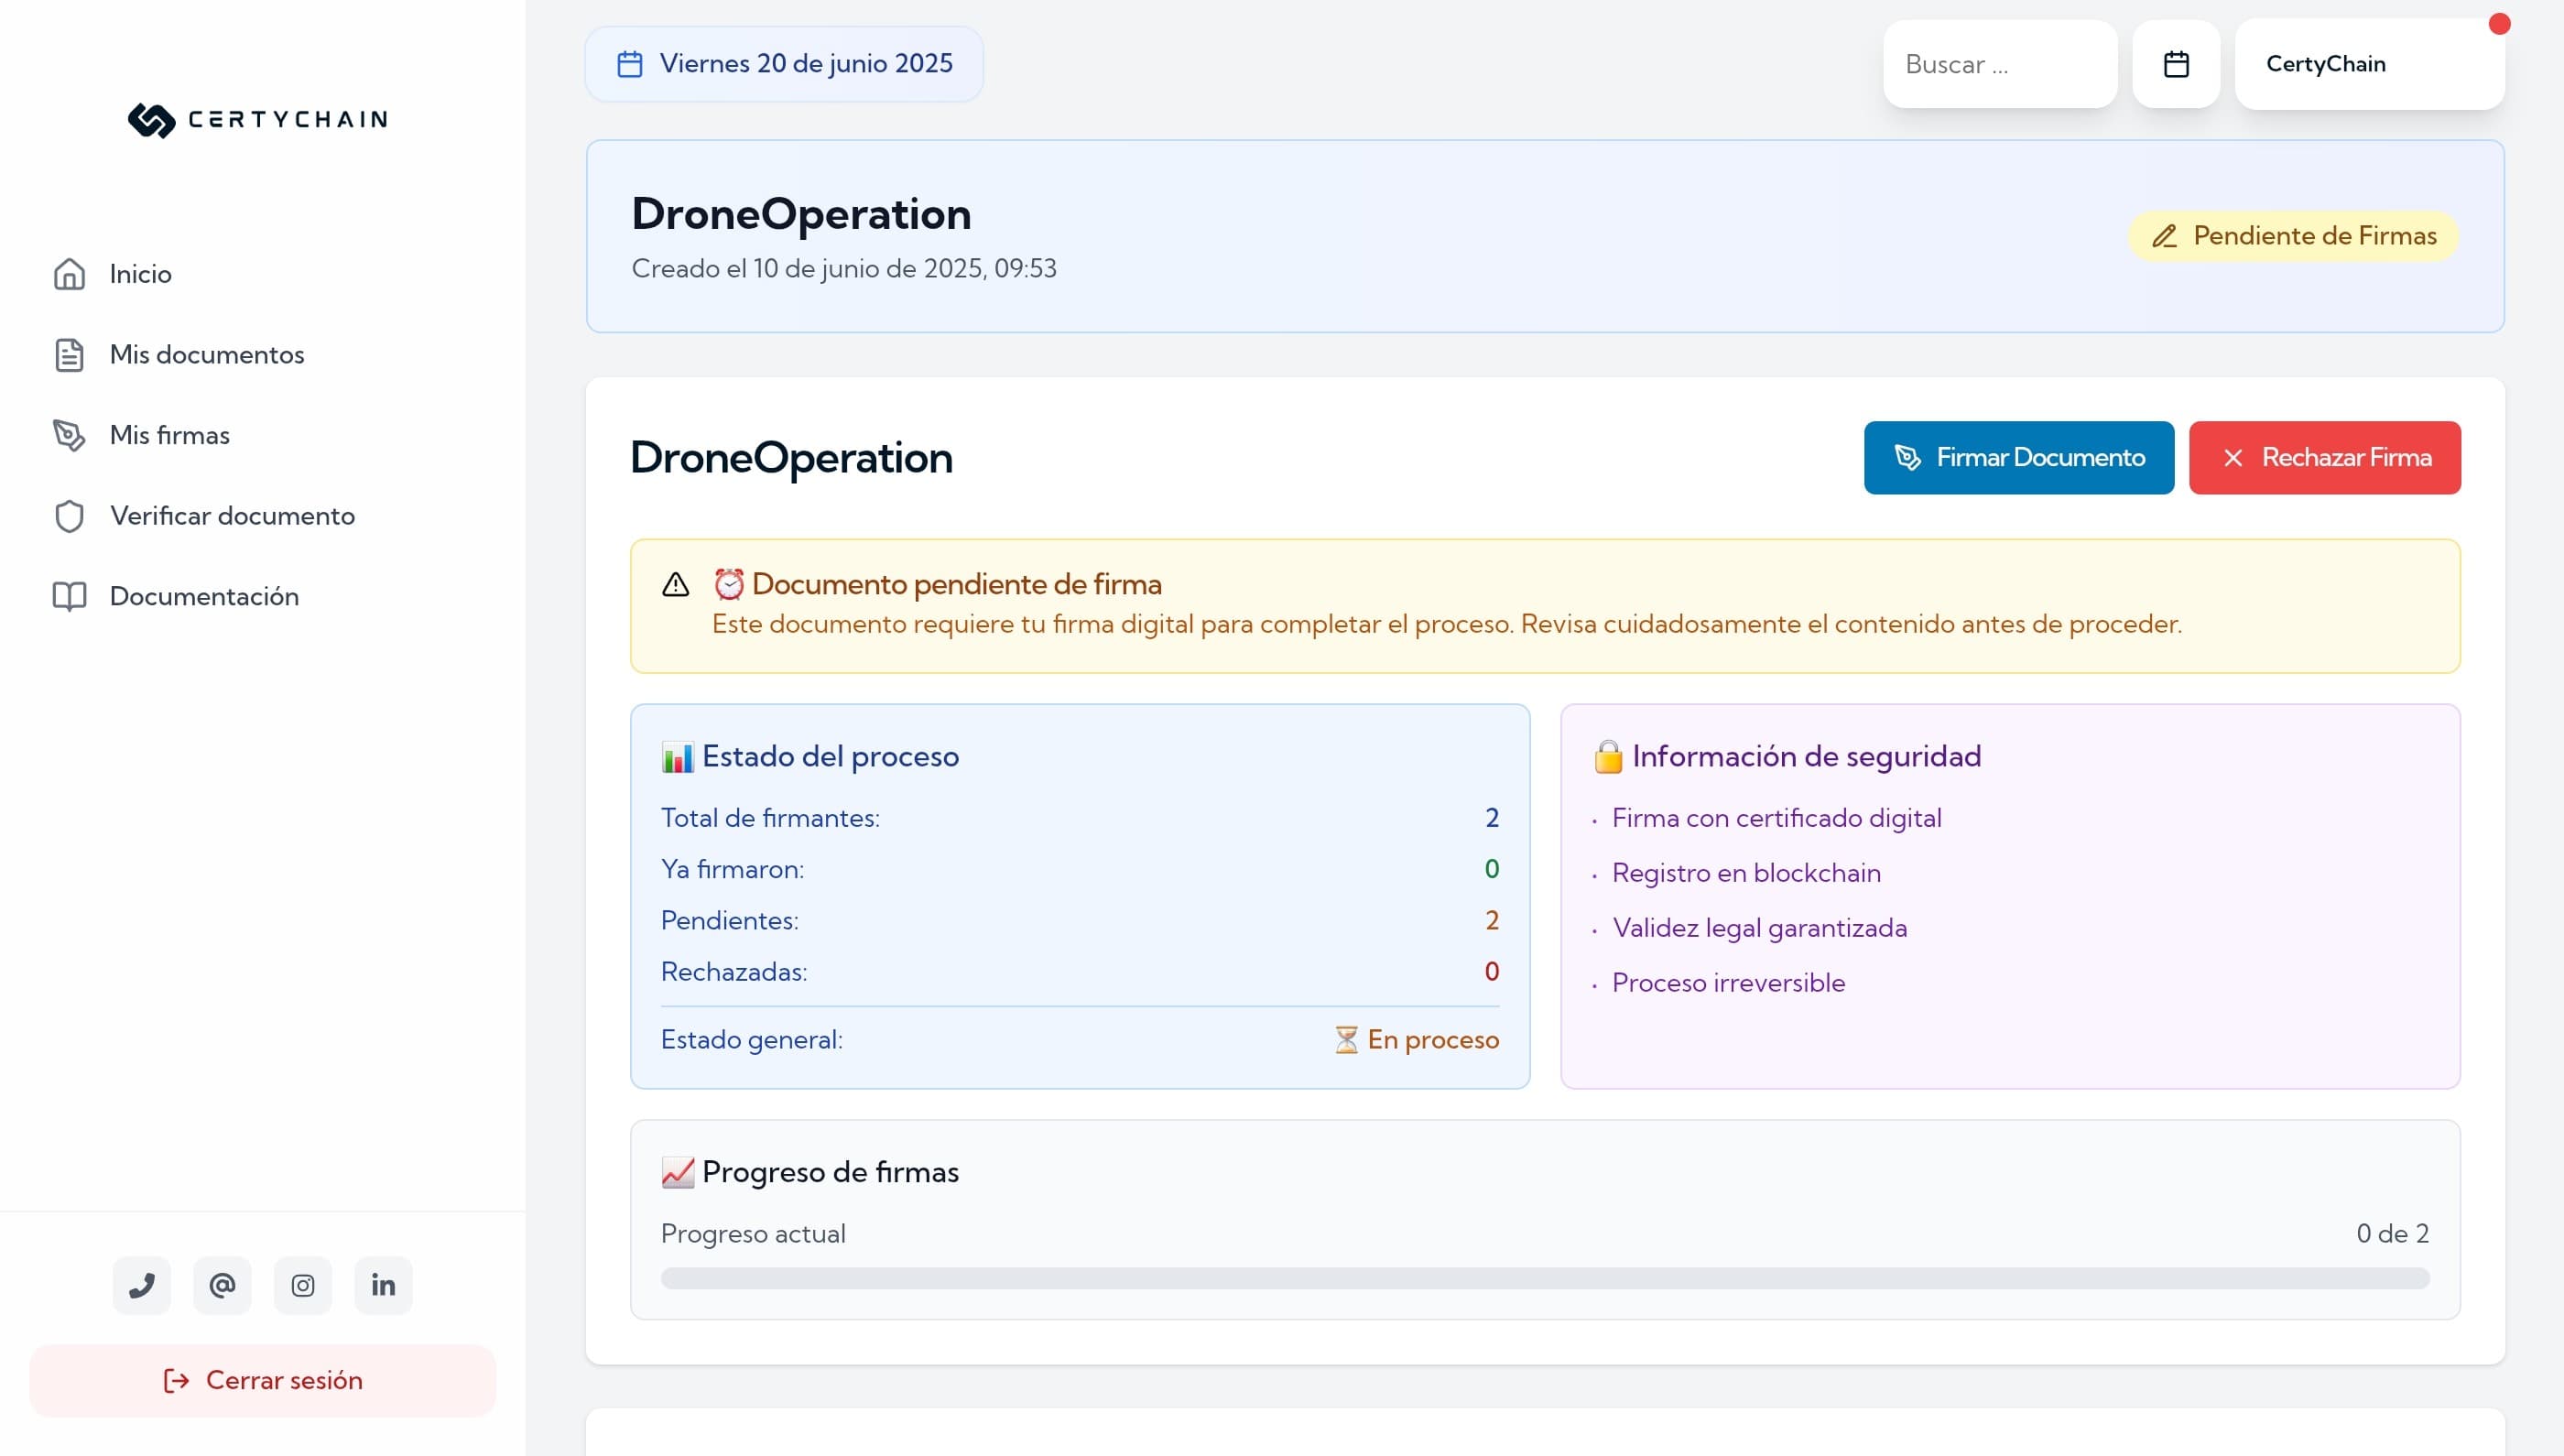Open the Documentación menu item
The width and height of the screenshot is (2564, 1456).
(x=204, y=596)
